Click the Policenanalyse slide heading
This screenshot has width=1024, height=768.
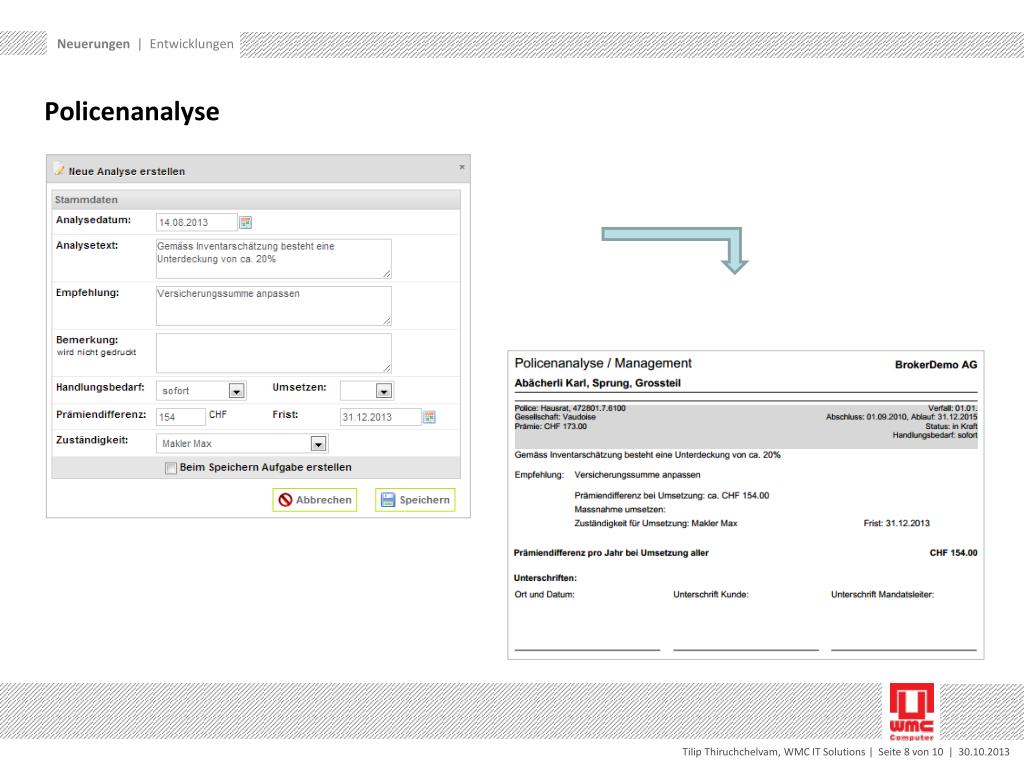pyautogui.click(x=132, y=111)
